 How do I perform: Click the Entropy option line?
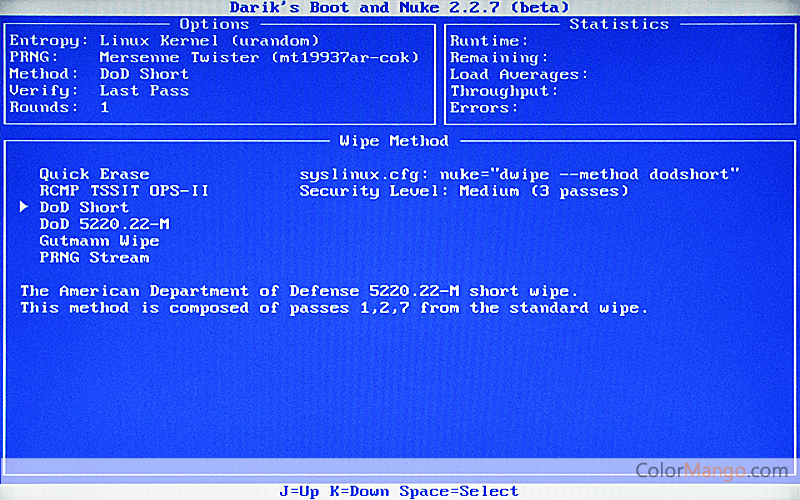[x=164, y=41]
